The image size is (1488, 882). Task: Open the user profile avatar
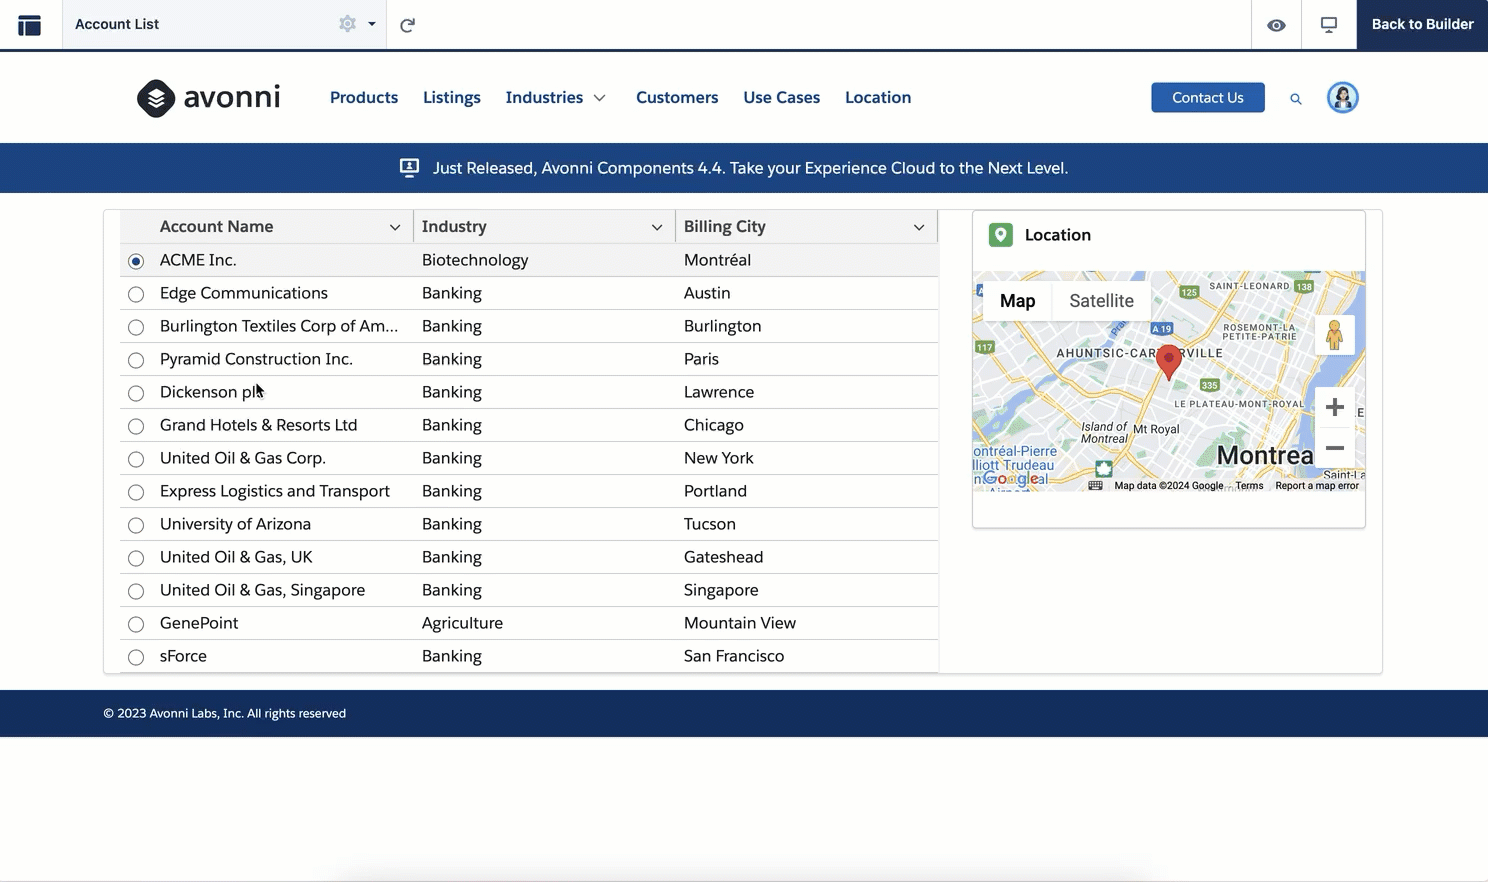coord(1342,98)
